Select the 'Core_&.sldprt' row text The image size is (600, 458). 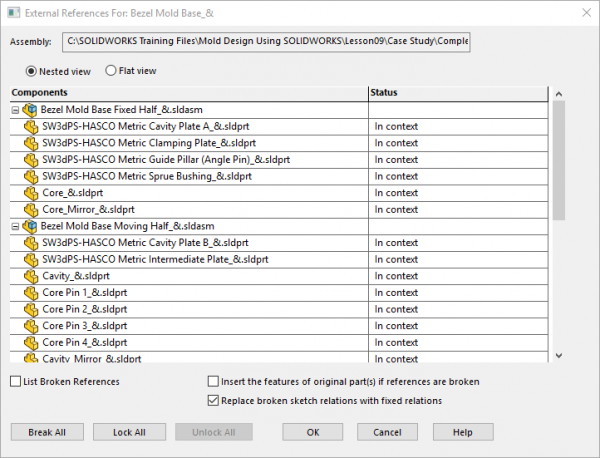tap(73, 193)
